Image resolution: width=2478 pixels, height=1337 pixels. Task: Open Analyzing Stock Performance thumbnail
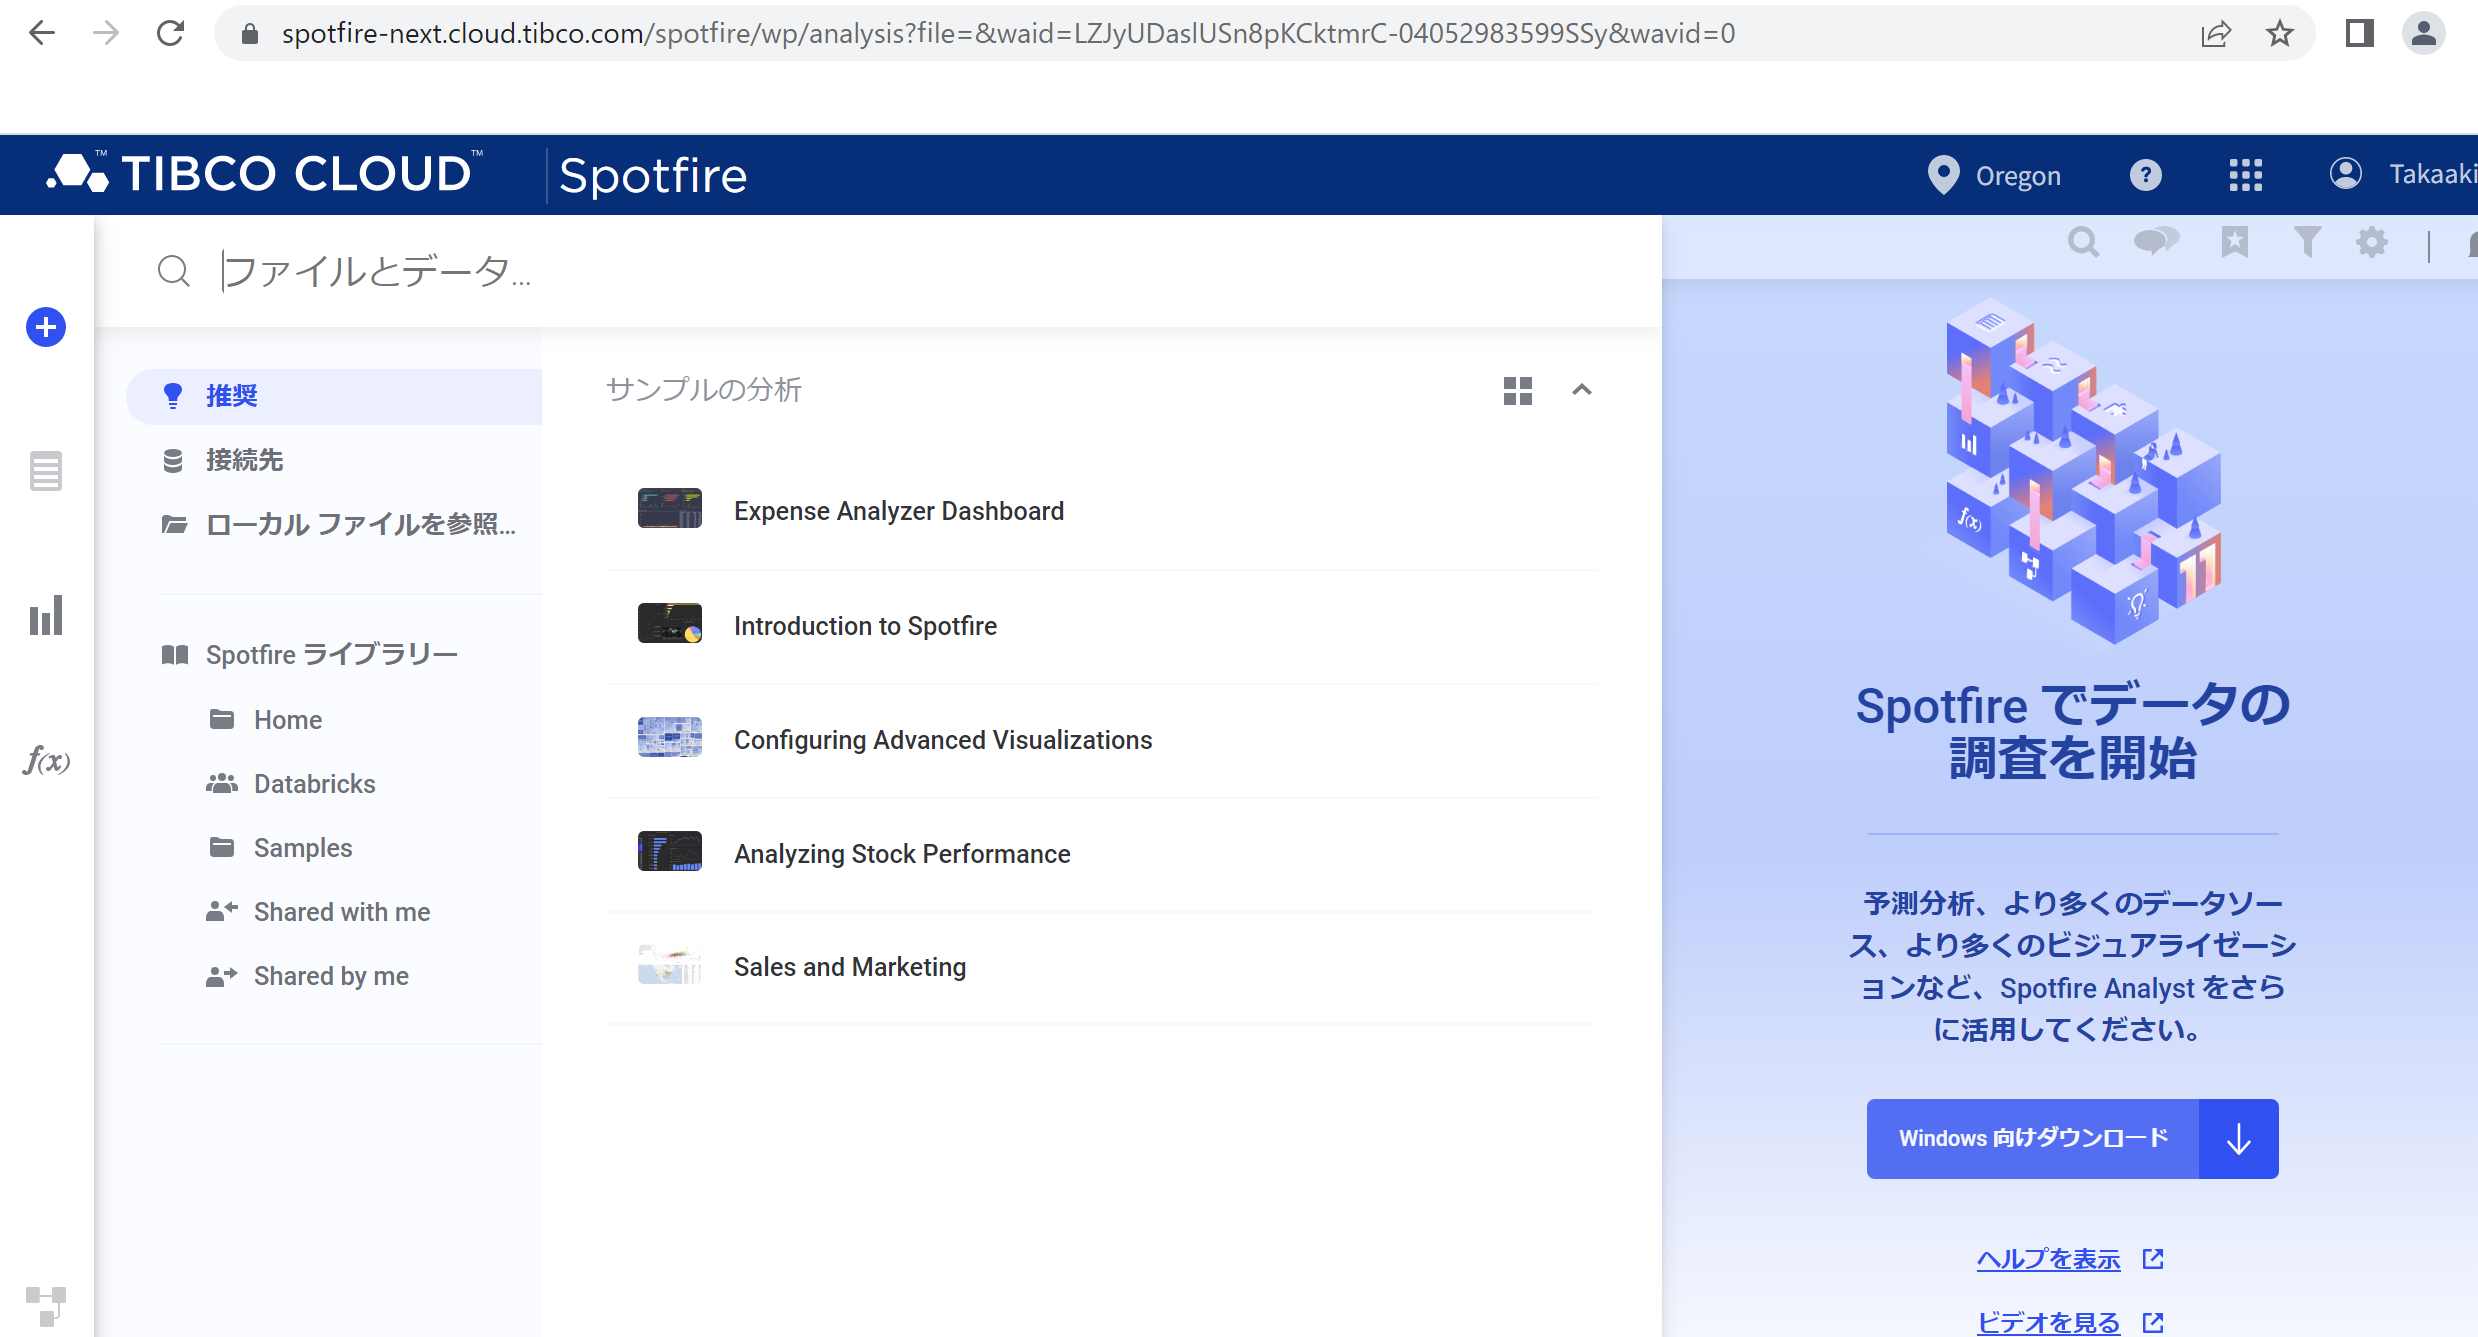pyautogui.click(x=670, y=852)
